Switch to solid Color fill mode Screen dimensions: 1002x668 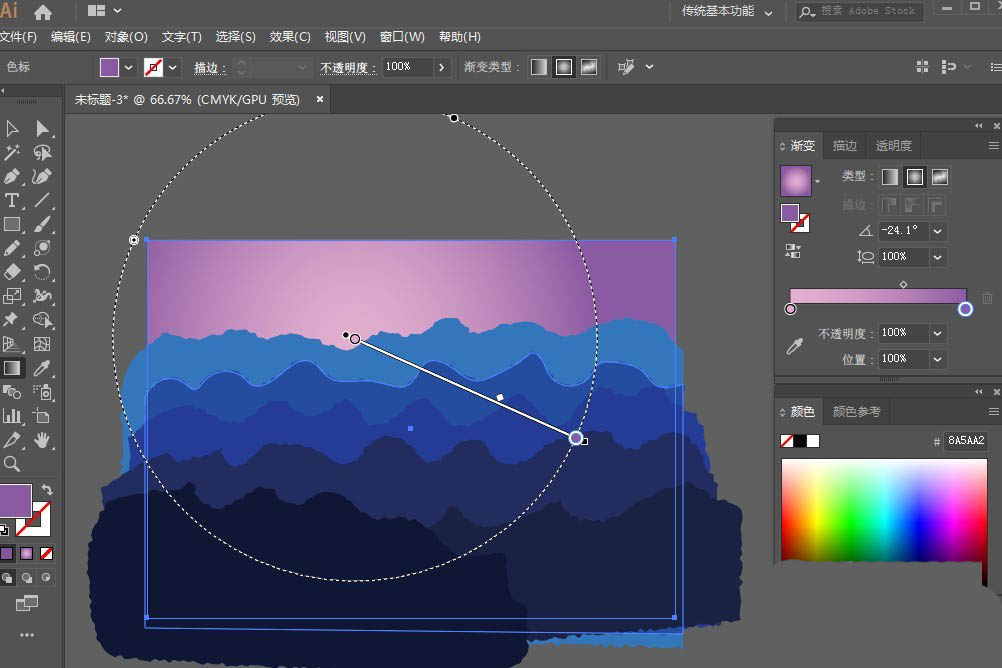pos(7,554)
